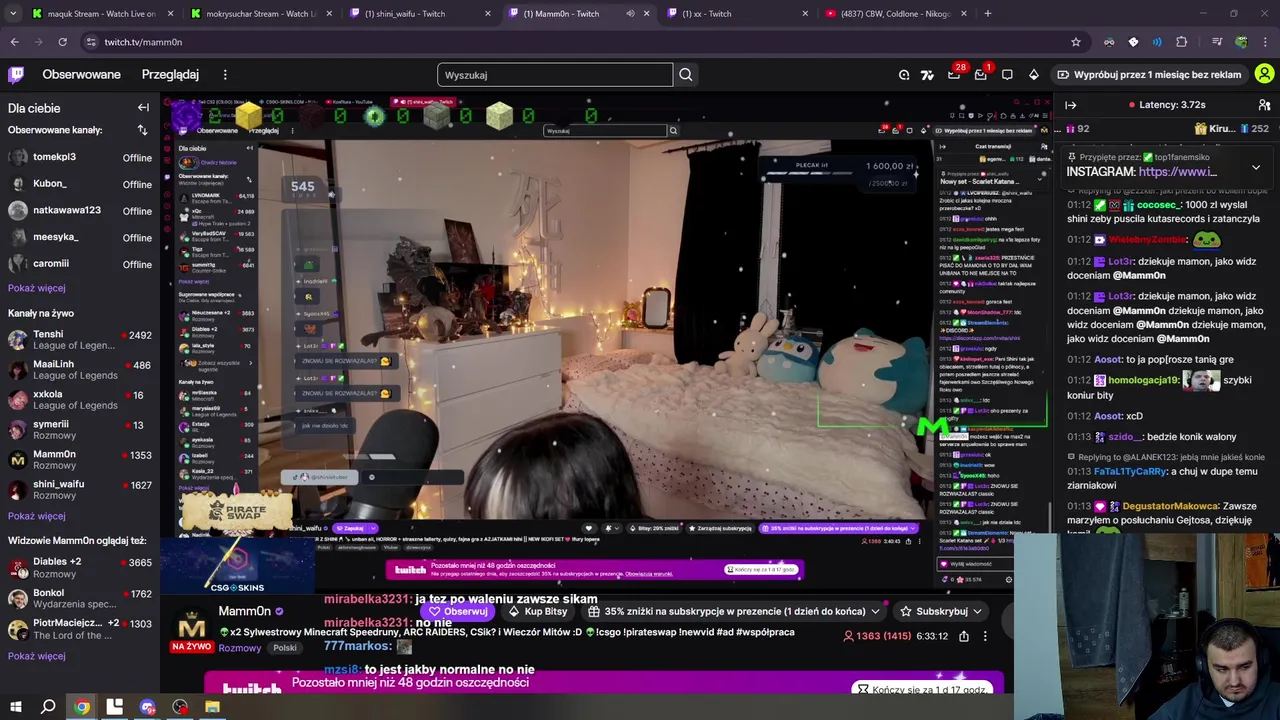Open xxkola live channel

click(80, 400)
